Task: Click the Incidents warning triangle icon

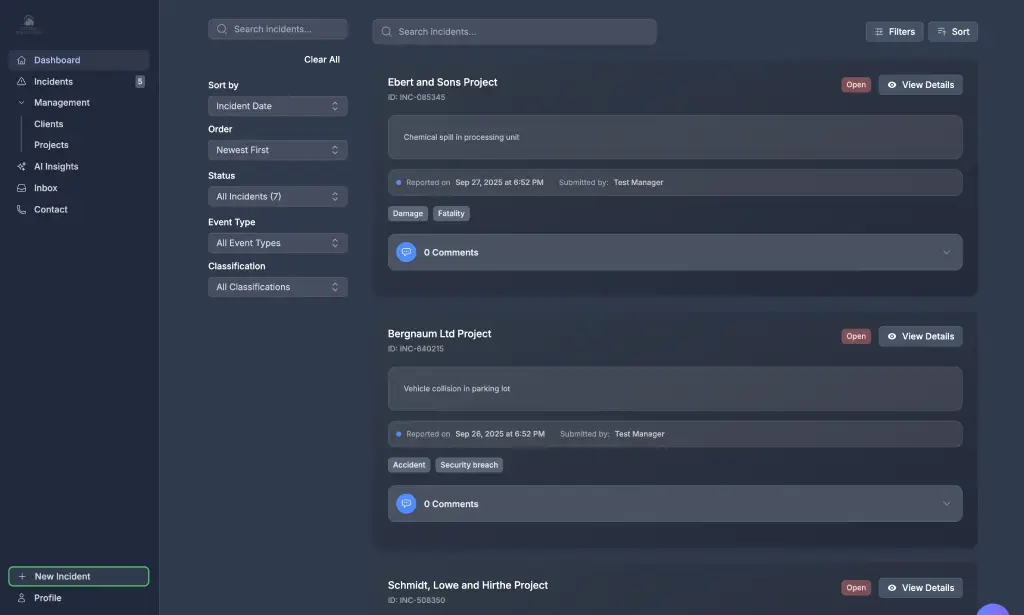Action: (x=22, y=82)
